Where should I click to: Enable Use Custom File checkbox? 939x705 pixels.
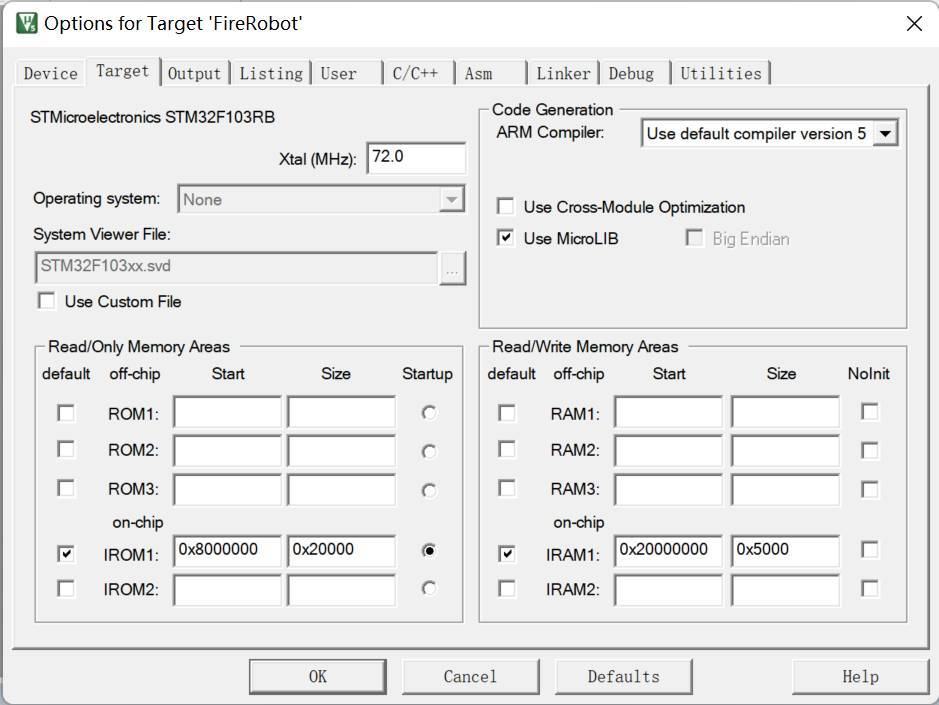(47, 301)
